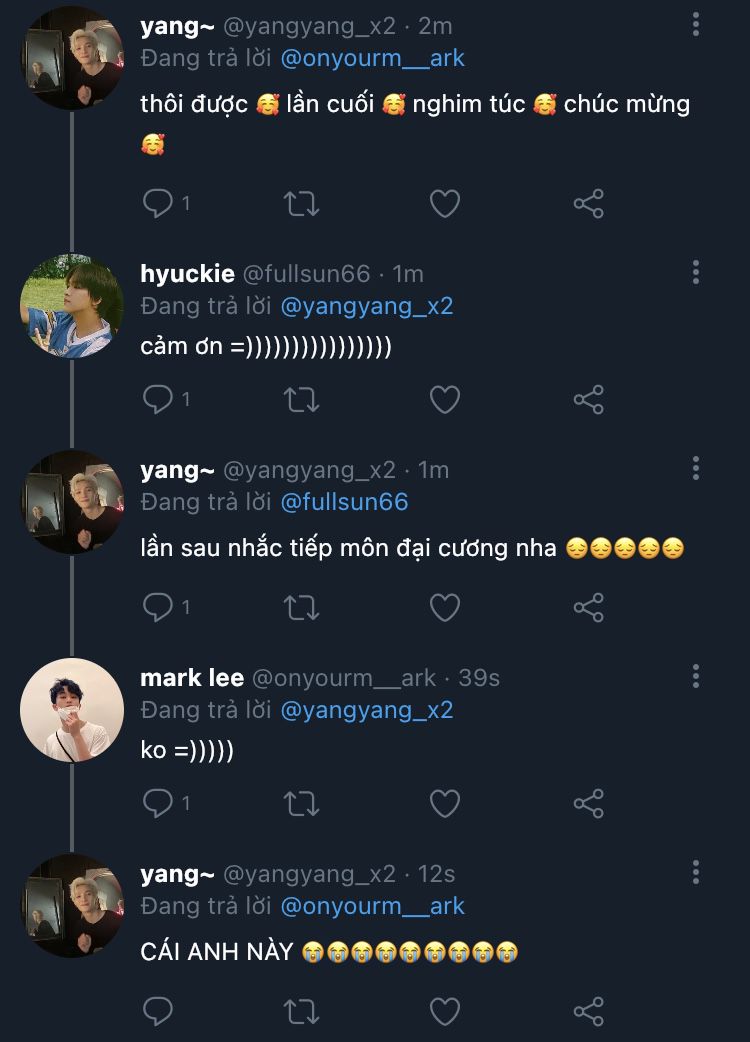
Task: Click hyuckie's profile picture
Action: point(71,306)
